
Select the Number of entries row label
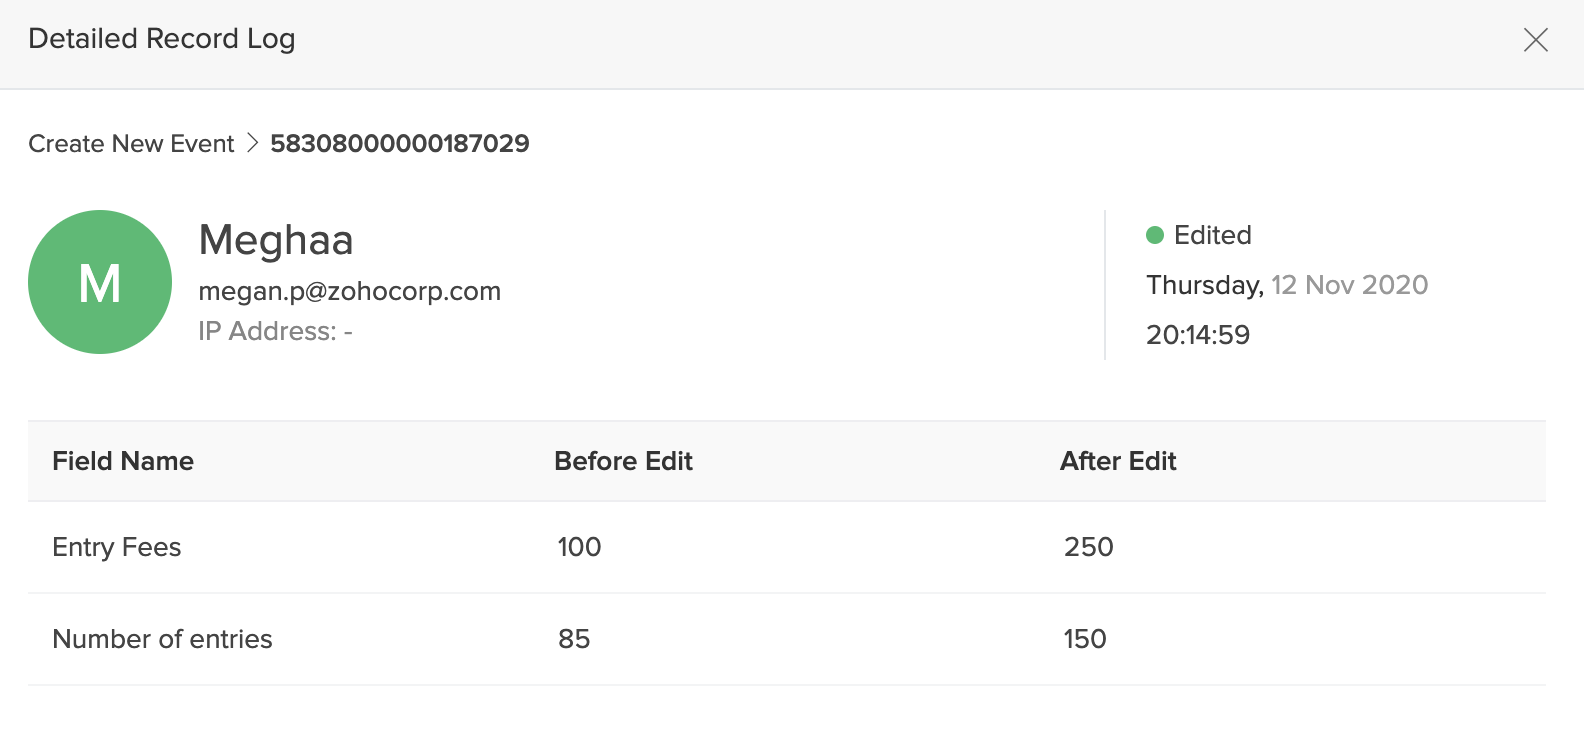coord(162,639)
